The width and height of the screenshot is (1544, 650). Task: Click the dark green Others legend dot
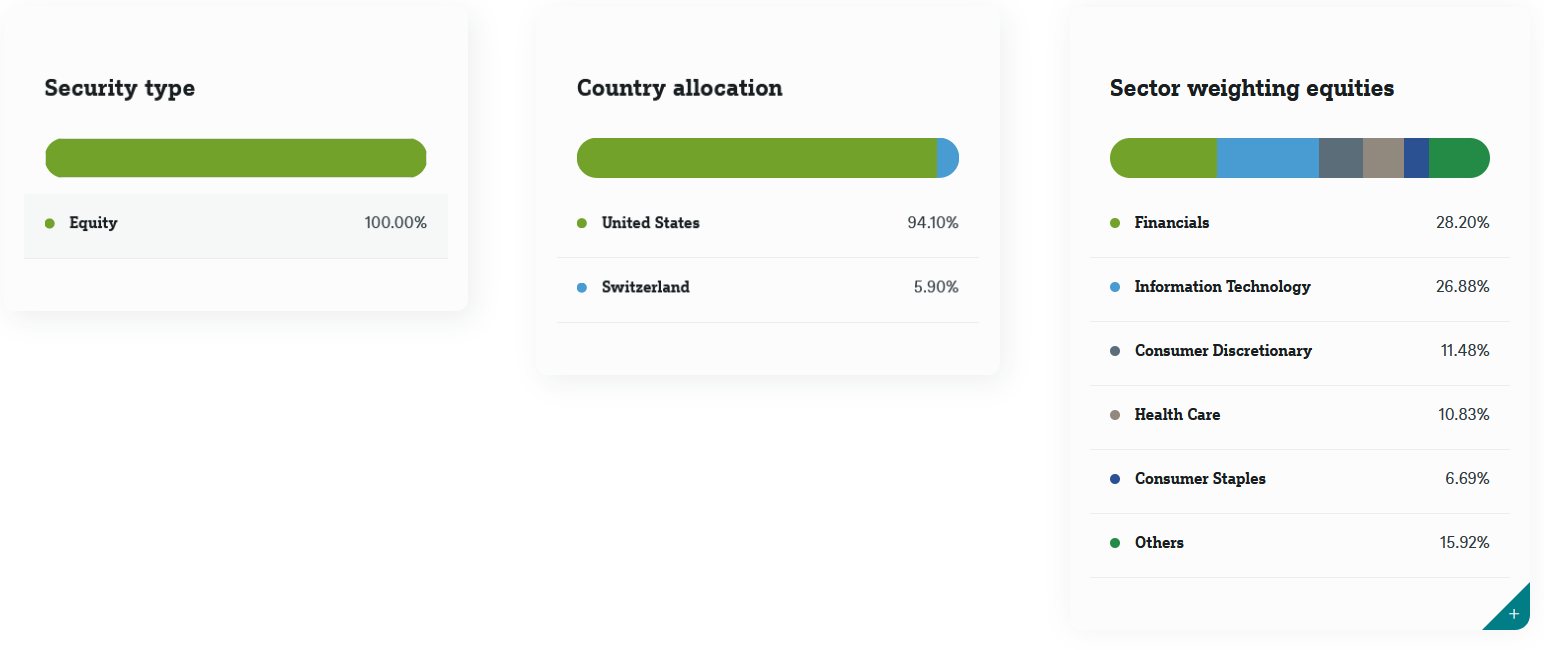[1115, 543]
